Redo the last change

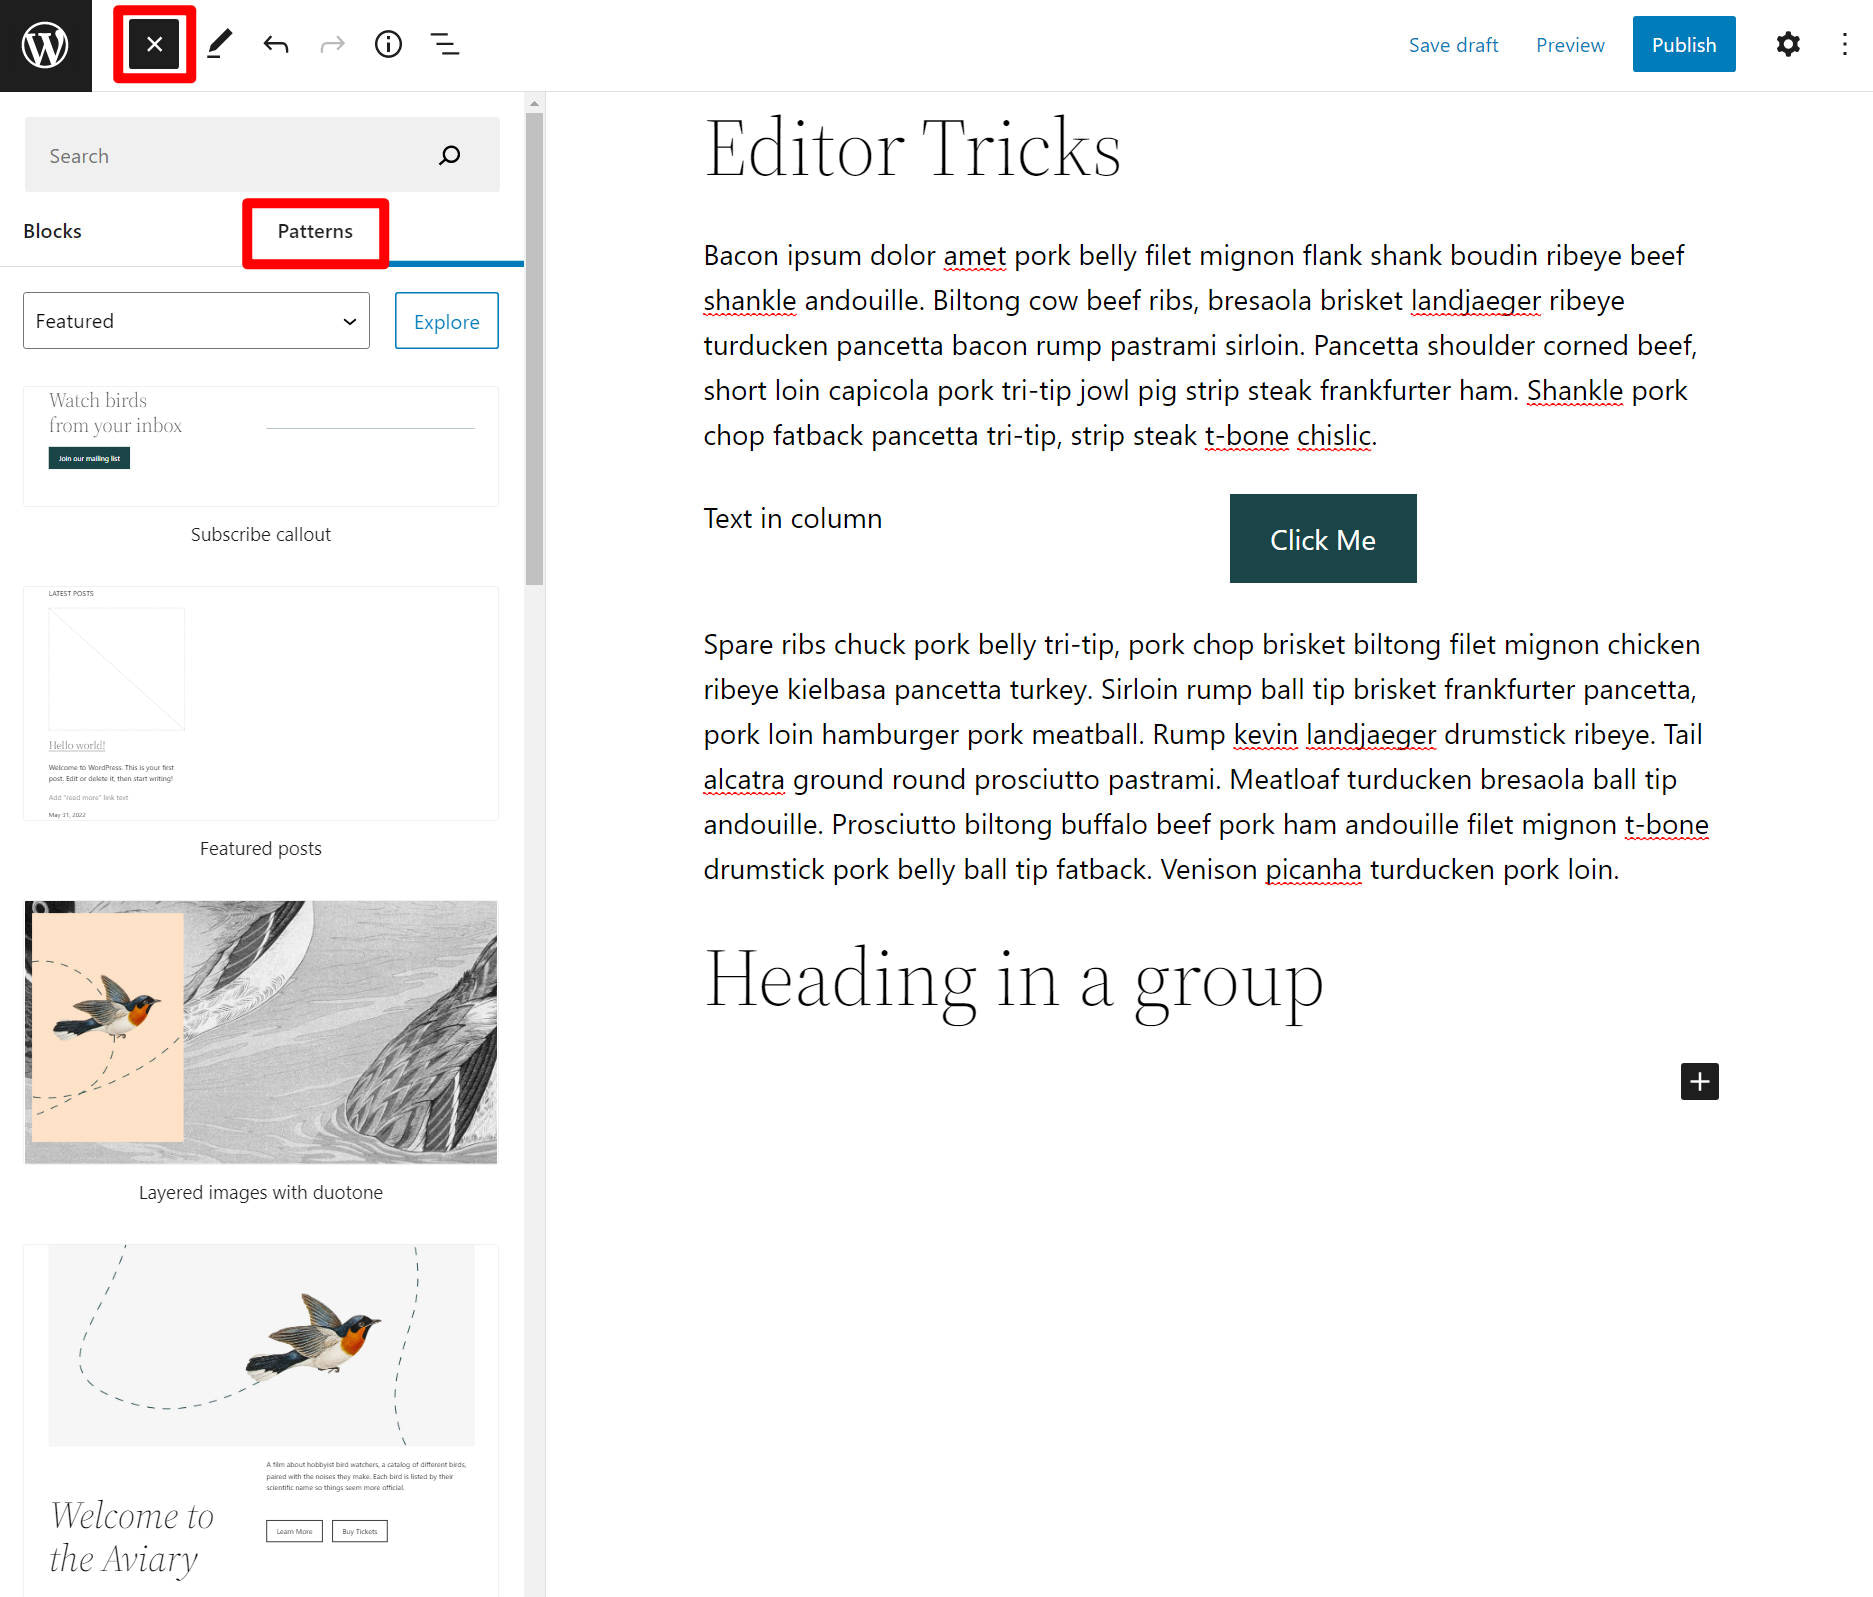pyautogui.click(x=331, y=44)
